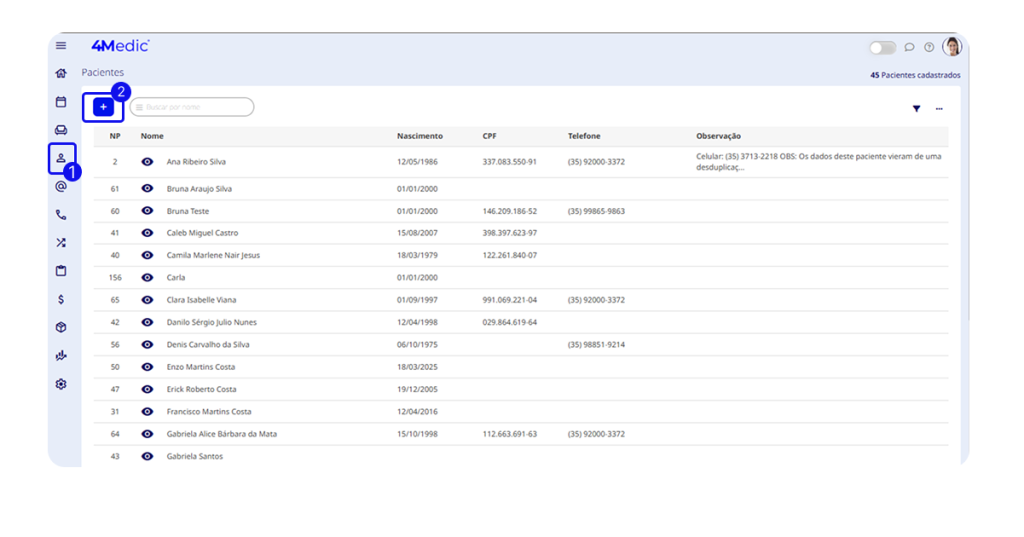This screenshot has width=1024, height=537.
Task: Go to the Home icon in sidebar
Action: click(x=61, y=73)
